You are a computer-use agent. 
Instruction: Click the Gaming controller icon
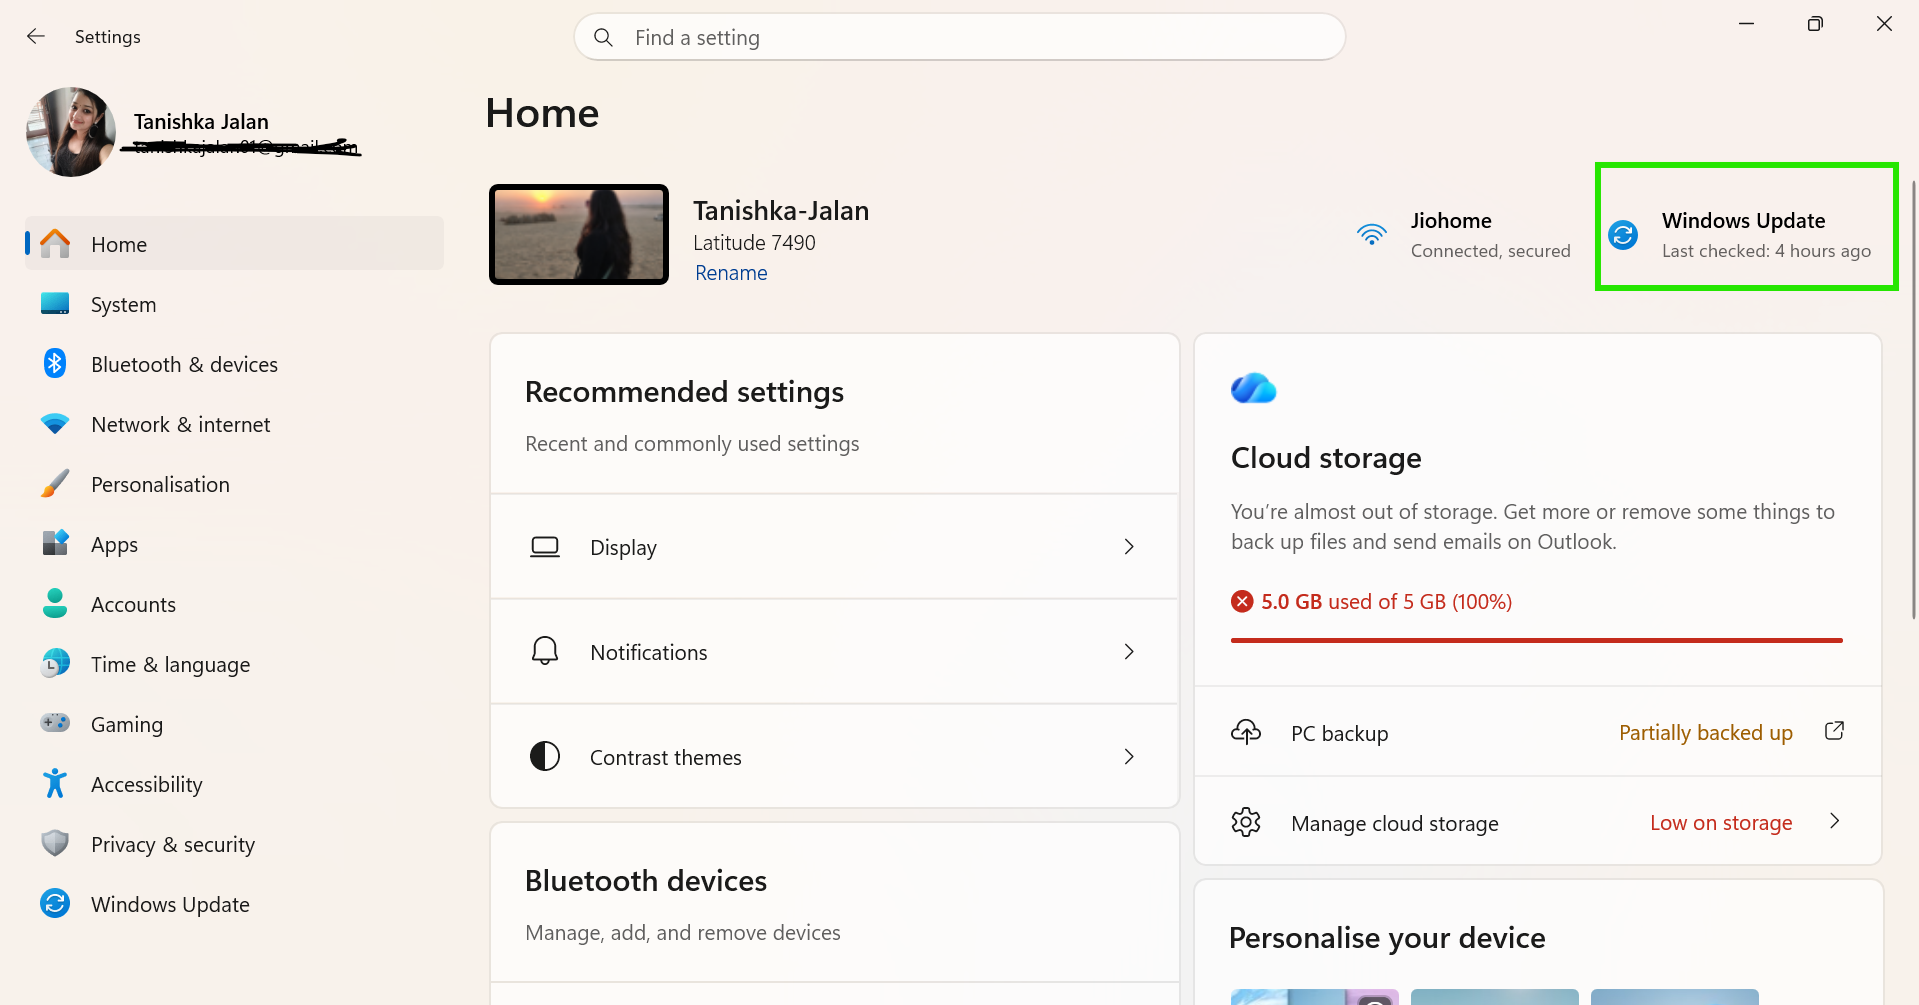(x=55, y=723)
